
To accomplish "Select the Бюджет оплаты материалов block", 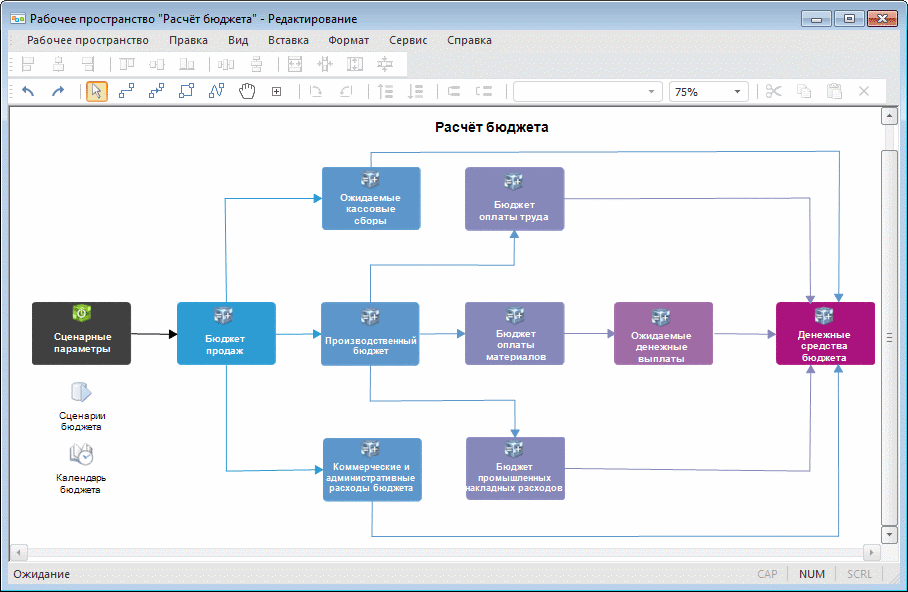I will (515, 334).
